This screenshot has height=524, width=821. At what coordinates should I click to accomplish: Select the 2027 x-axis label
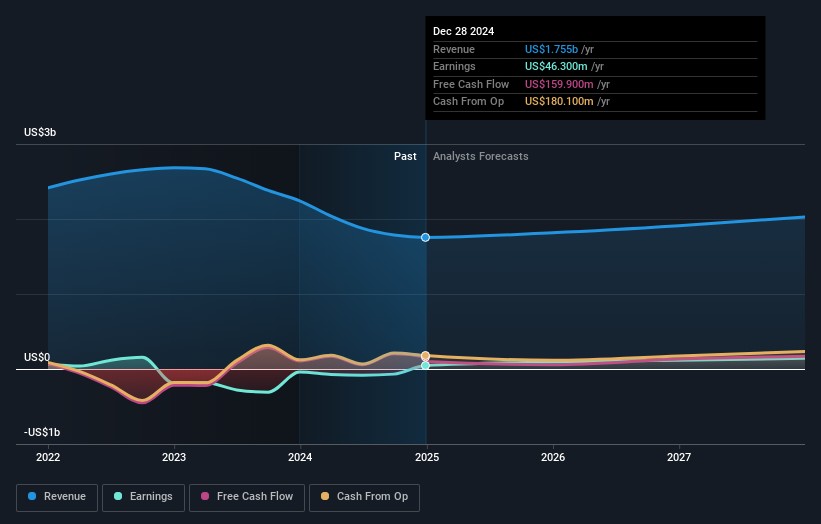pyautogui.click(x=679, y=457)
